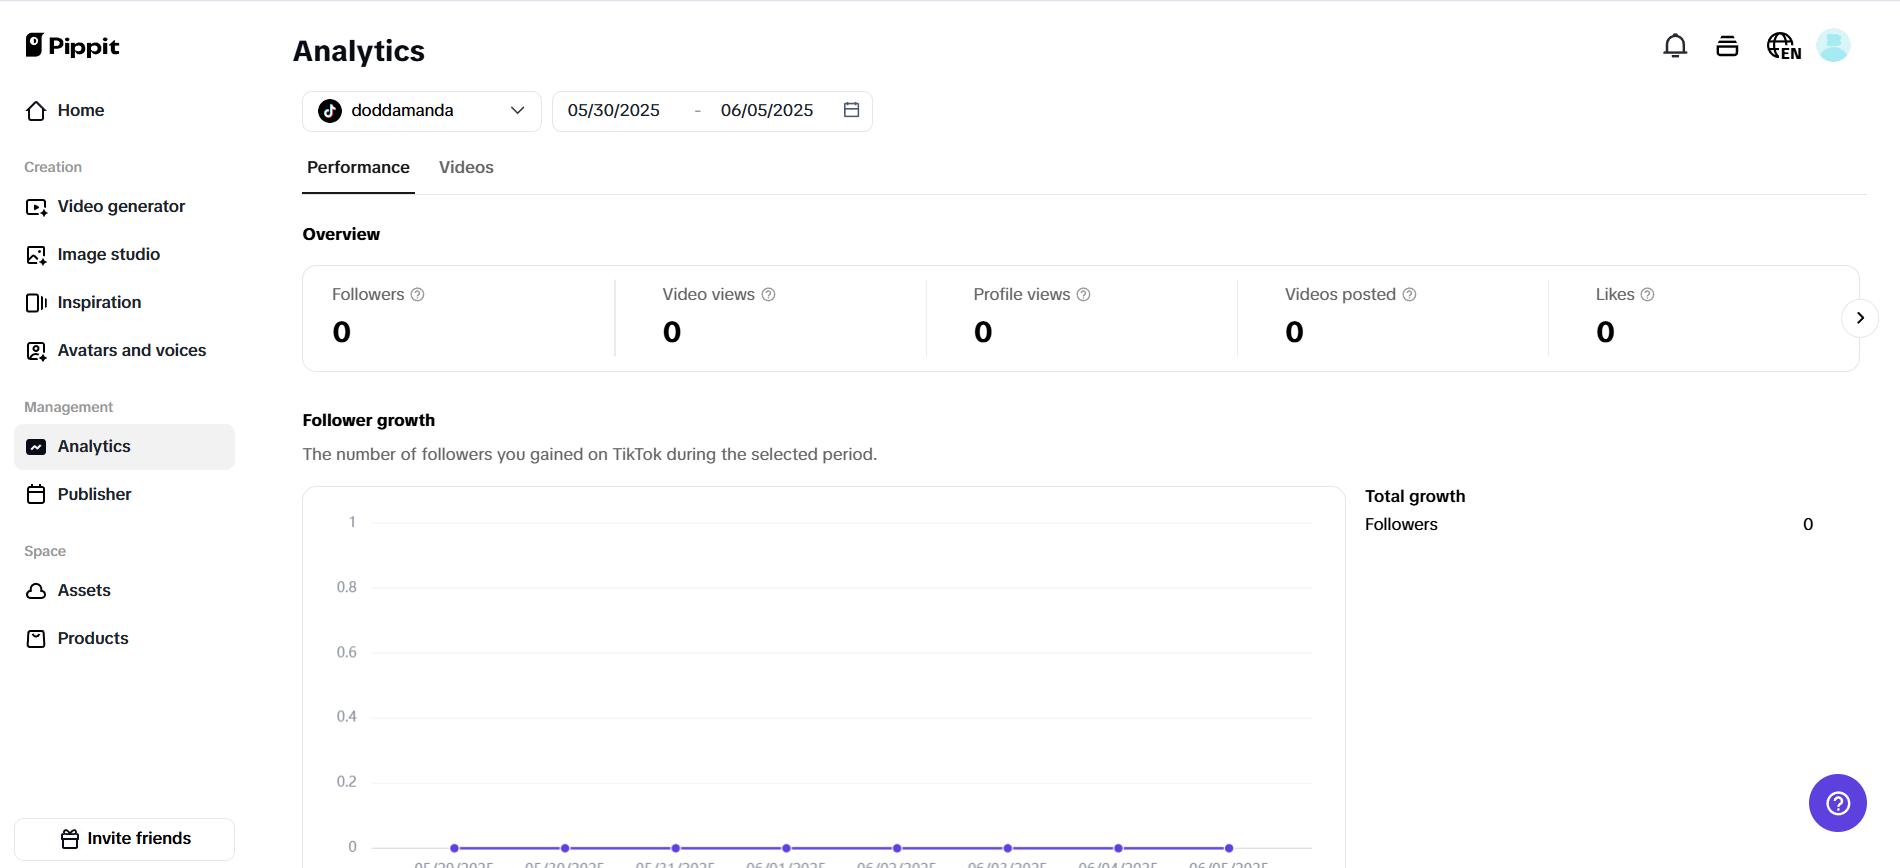Click the Videos posted metric card

[x=1392, y=318]
